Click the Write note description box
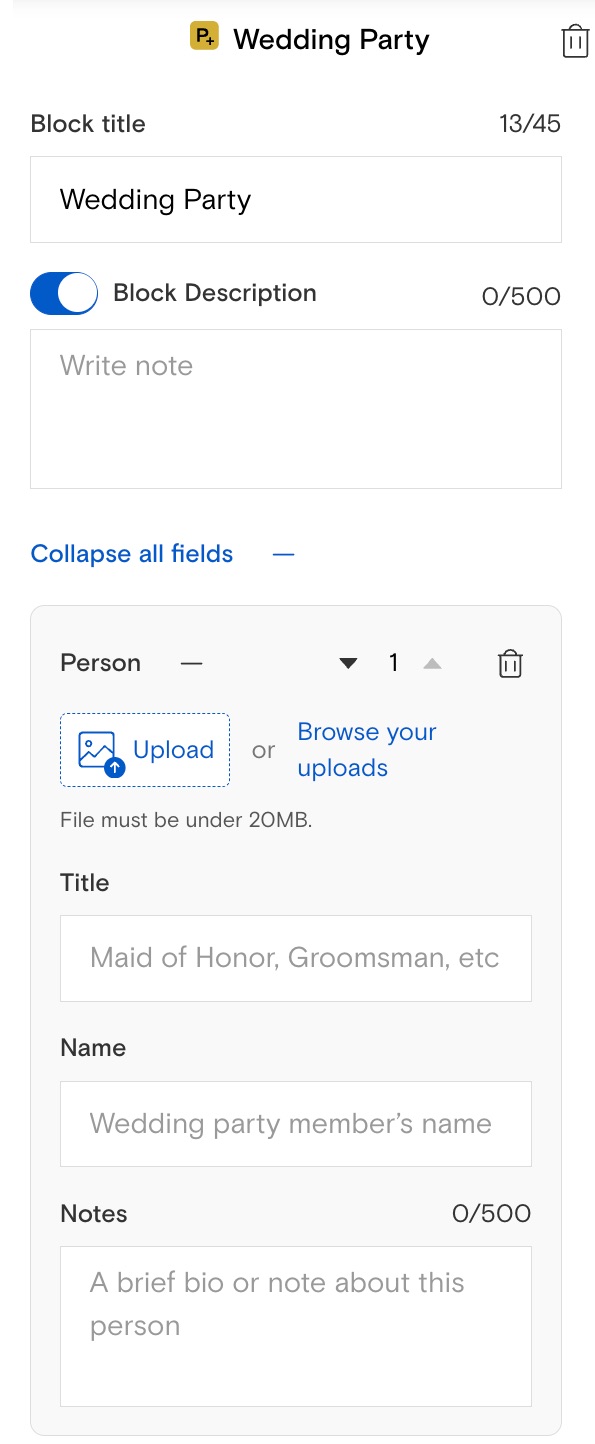The width and height of the screenshot is (595, 1444). tap(296, 409)
